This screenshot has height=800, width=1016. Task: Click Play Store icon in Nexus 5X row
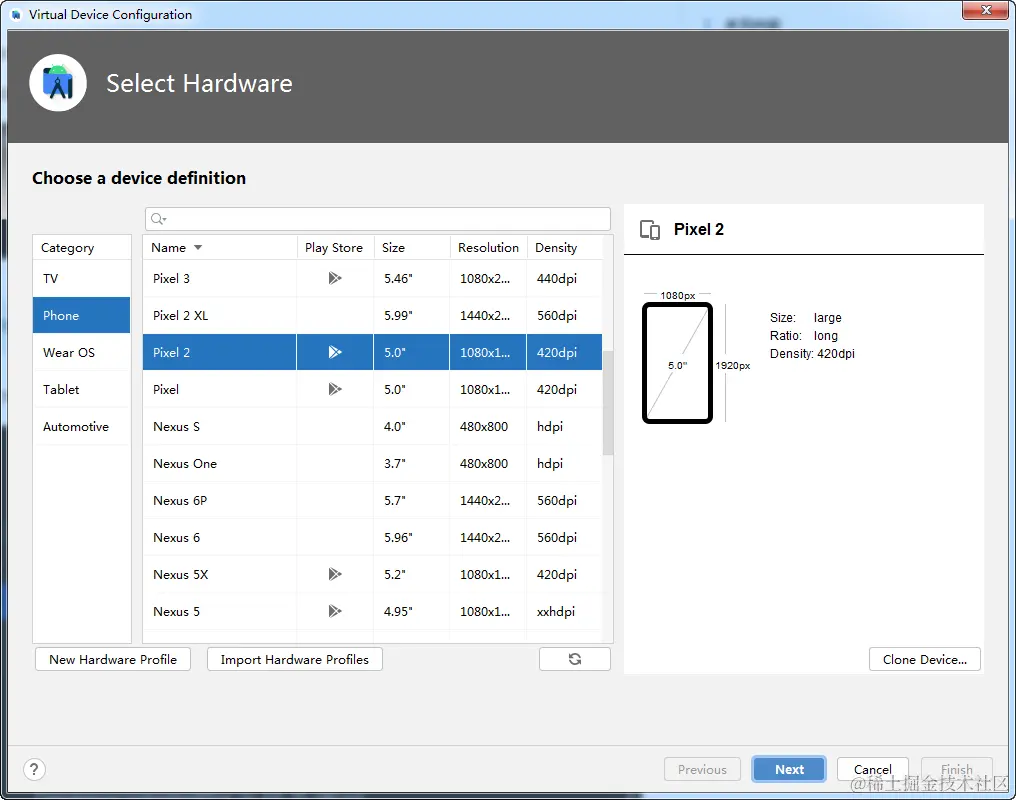click(334, 575)
